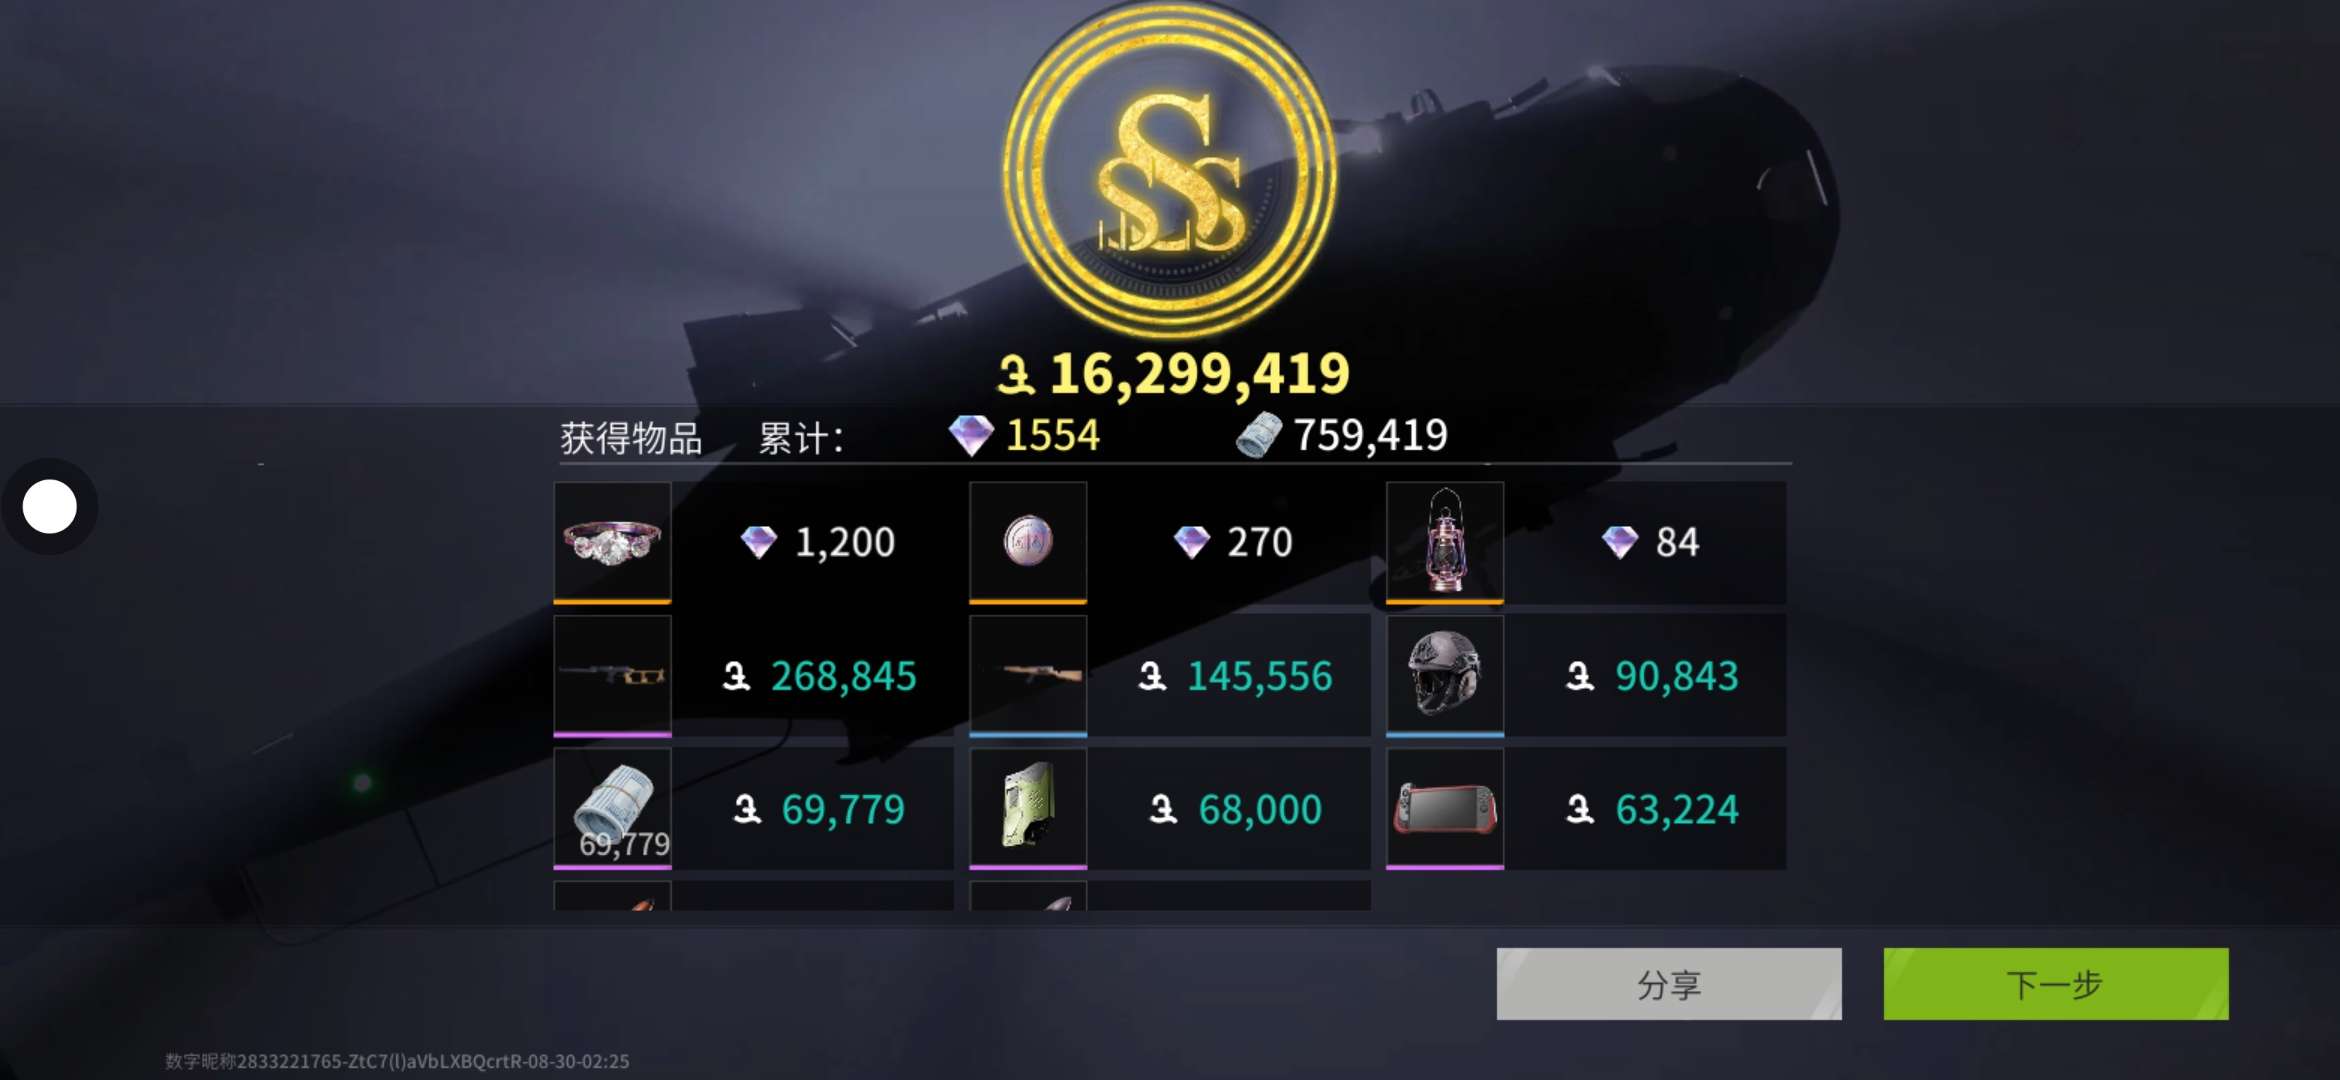Select the 1,200 diamond reward value
The height and width of the screenshot is (1080, 2340).
click(844, 542)
